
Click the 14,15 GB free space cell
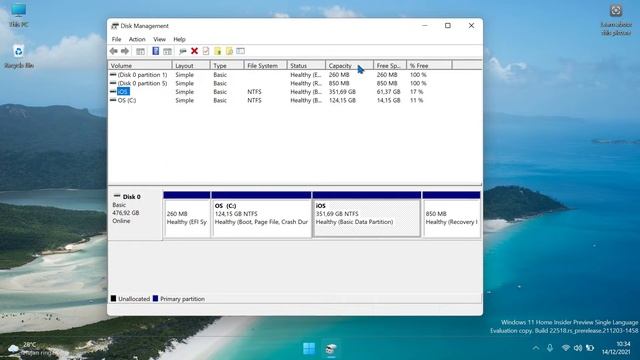(388, 100)
